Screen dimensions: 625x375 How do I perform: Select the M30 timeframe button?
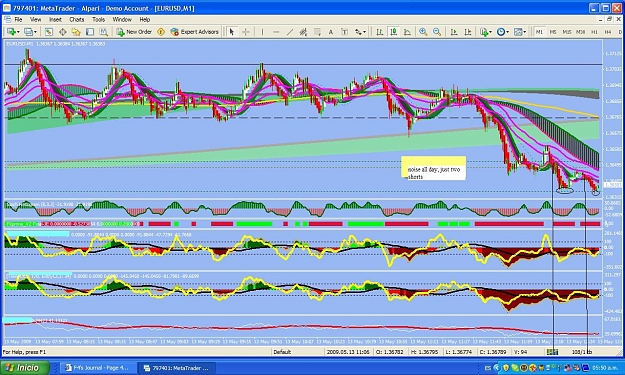tap(580, 32)
